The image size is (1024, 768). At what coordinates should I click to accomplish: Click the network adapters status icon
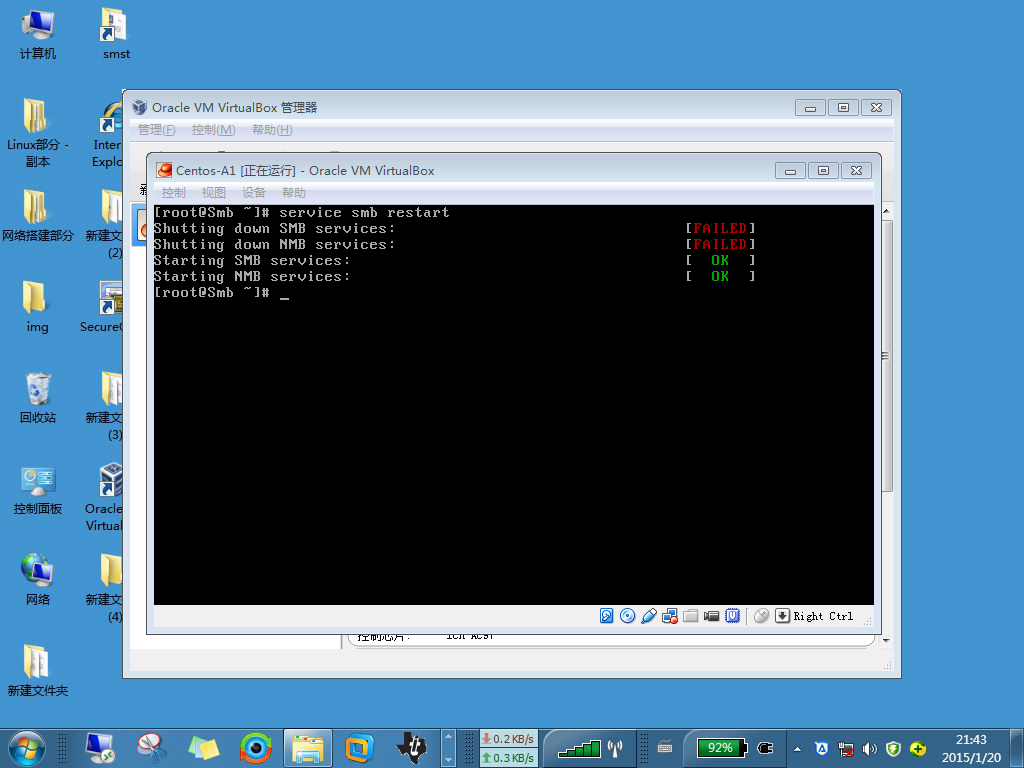669,616
